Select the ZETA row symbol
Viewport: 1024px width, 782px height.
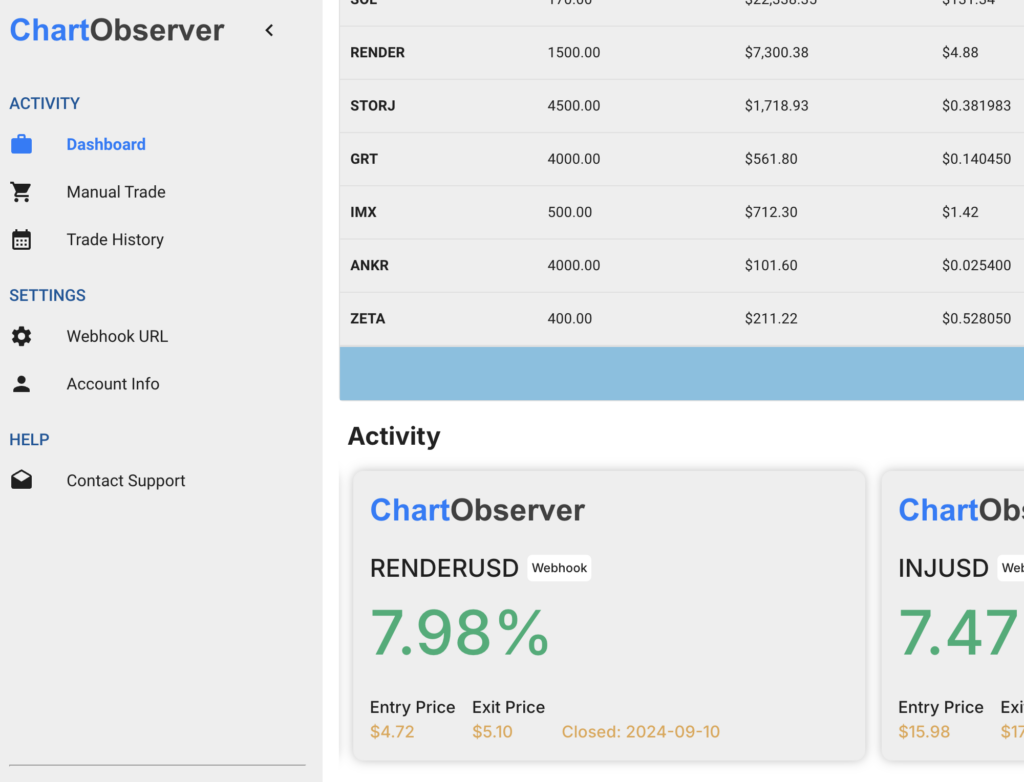tap(368, 319)
